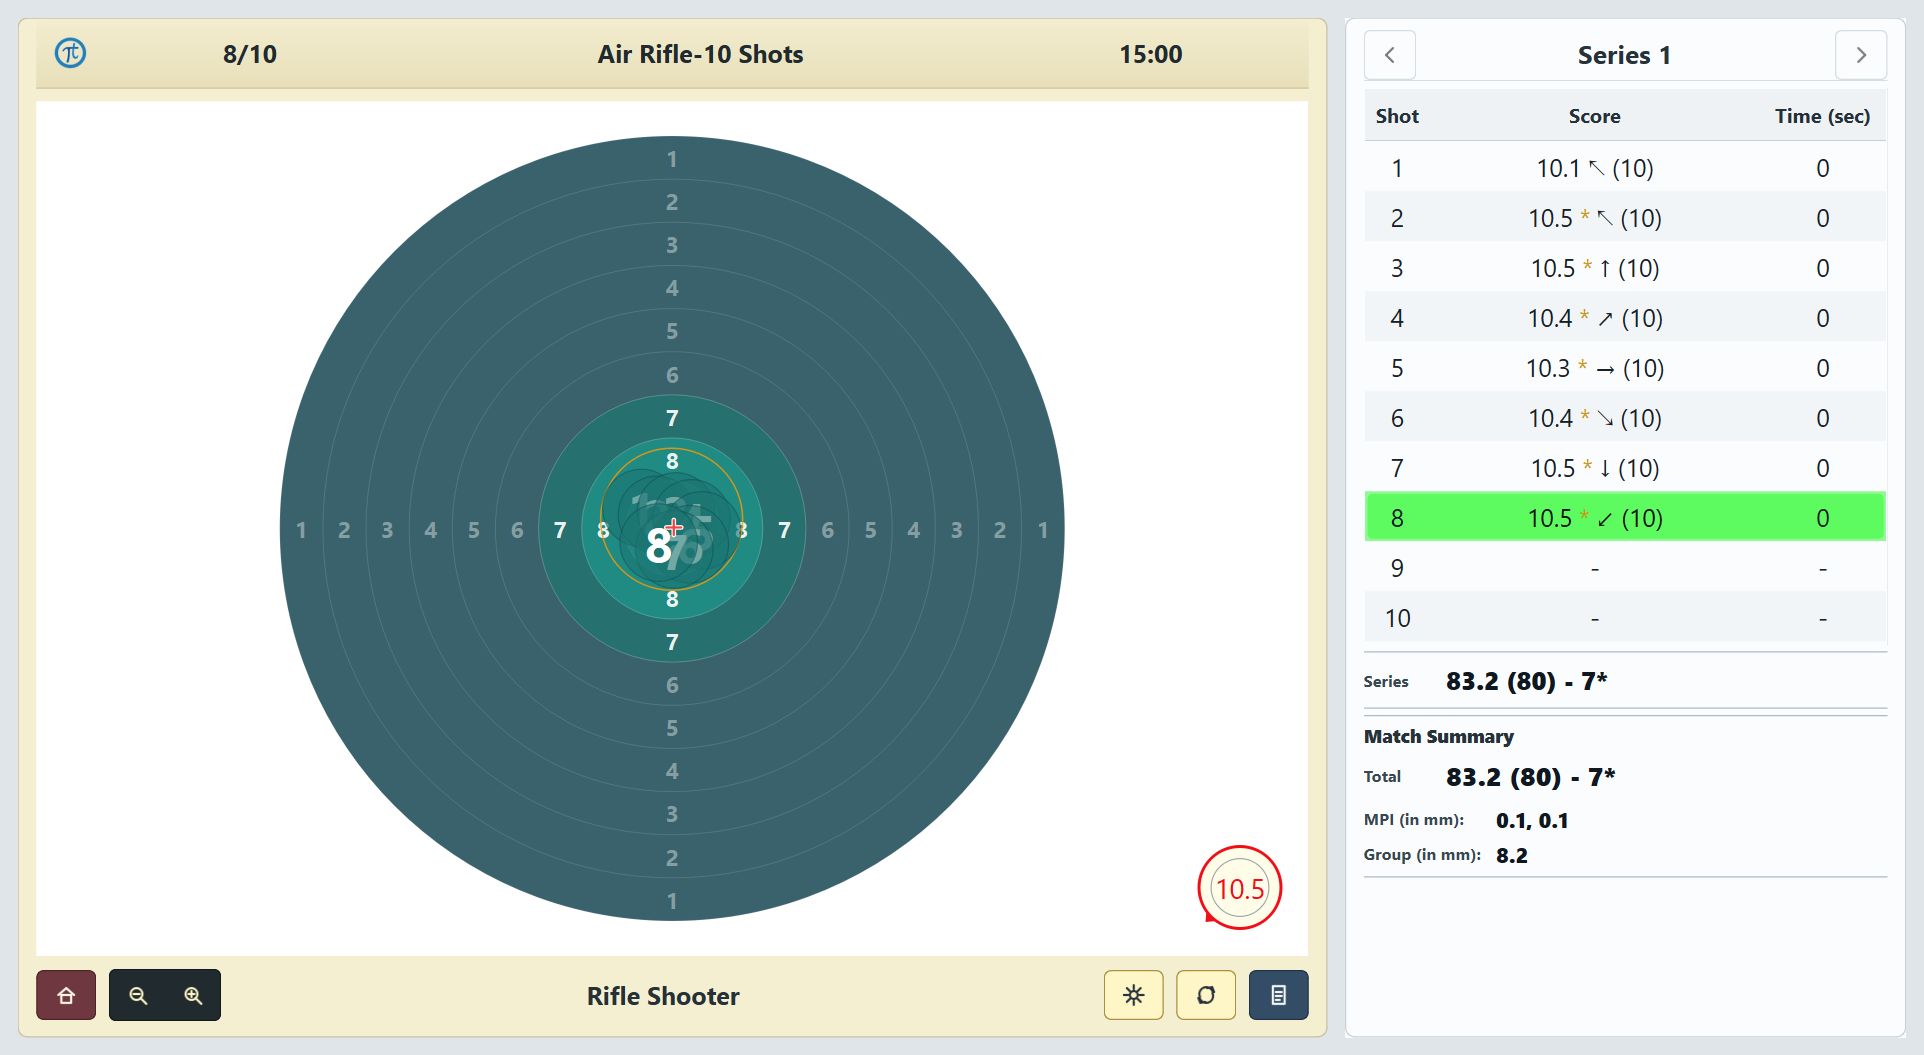Click the Time (sec) column header
This screenshot has width=1924, height=1055.
pos(1822,116)
